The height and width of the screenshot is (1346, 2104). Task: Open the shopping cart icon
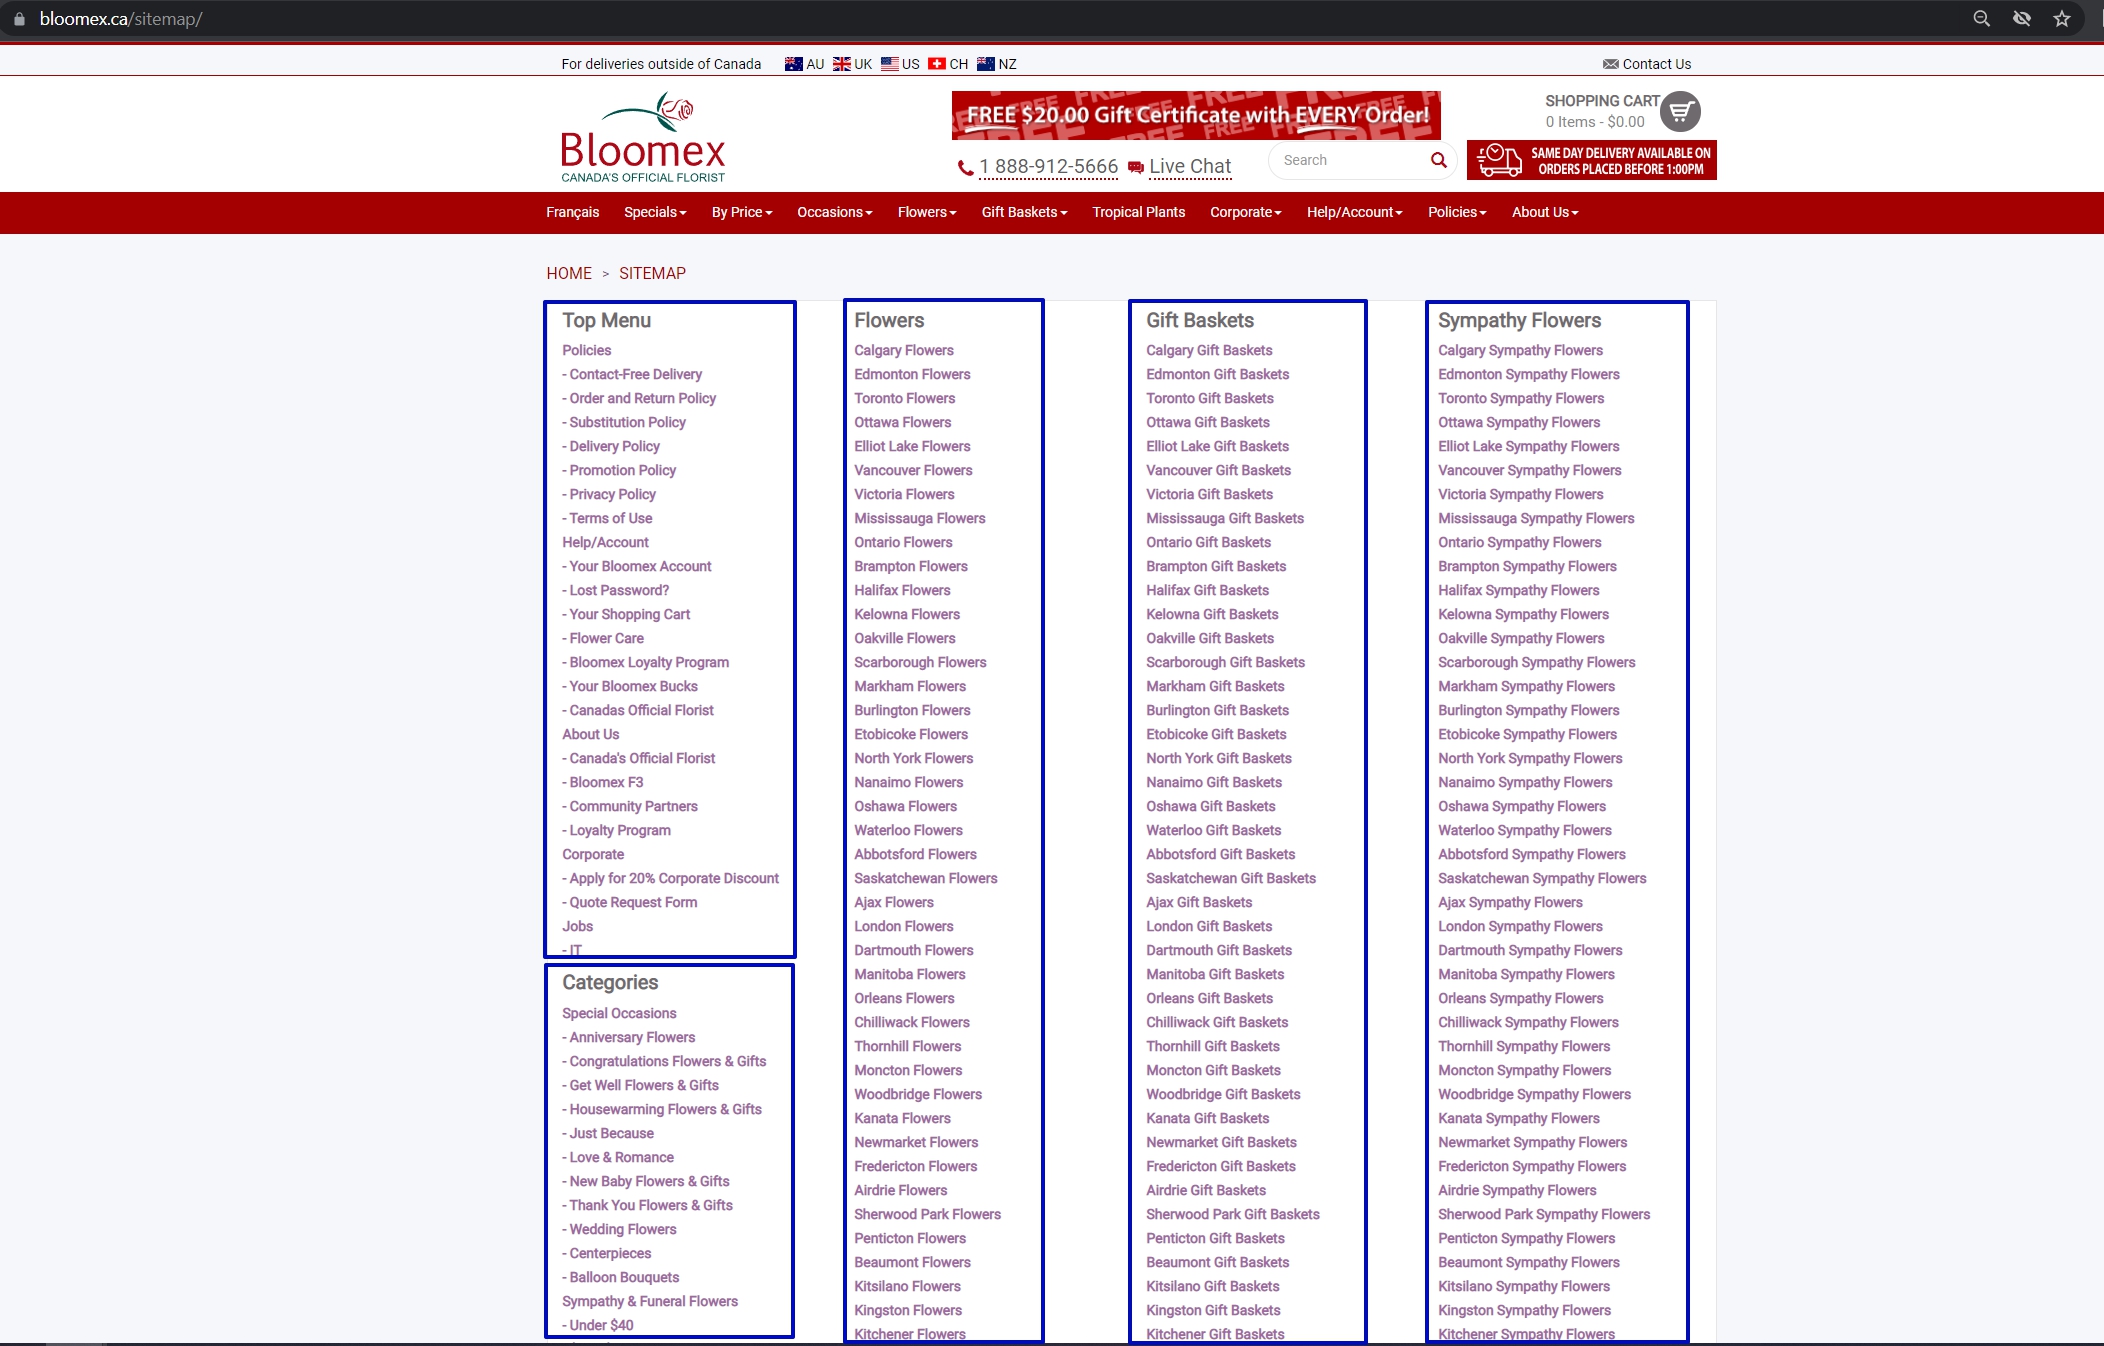coord(1680,111)
